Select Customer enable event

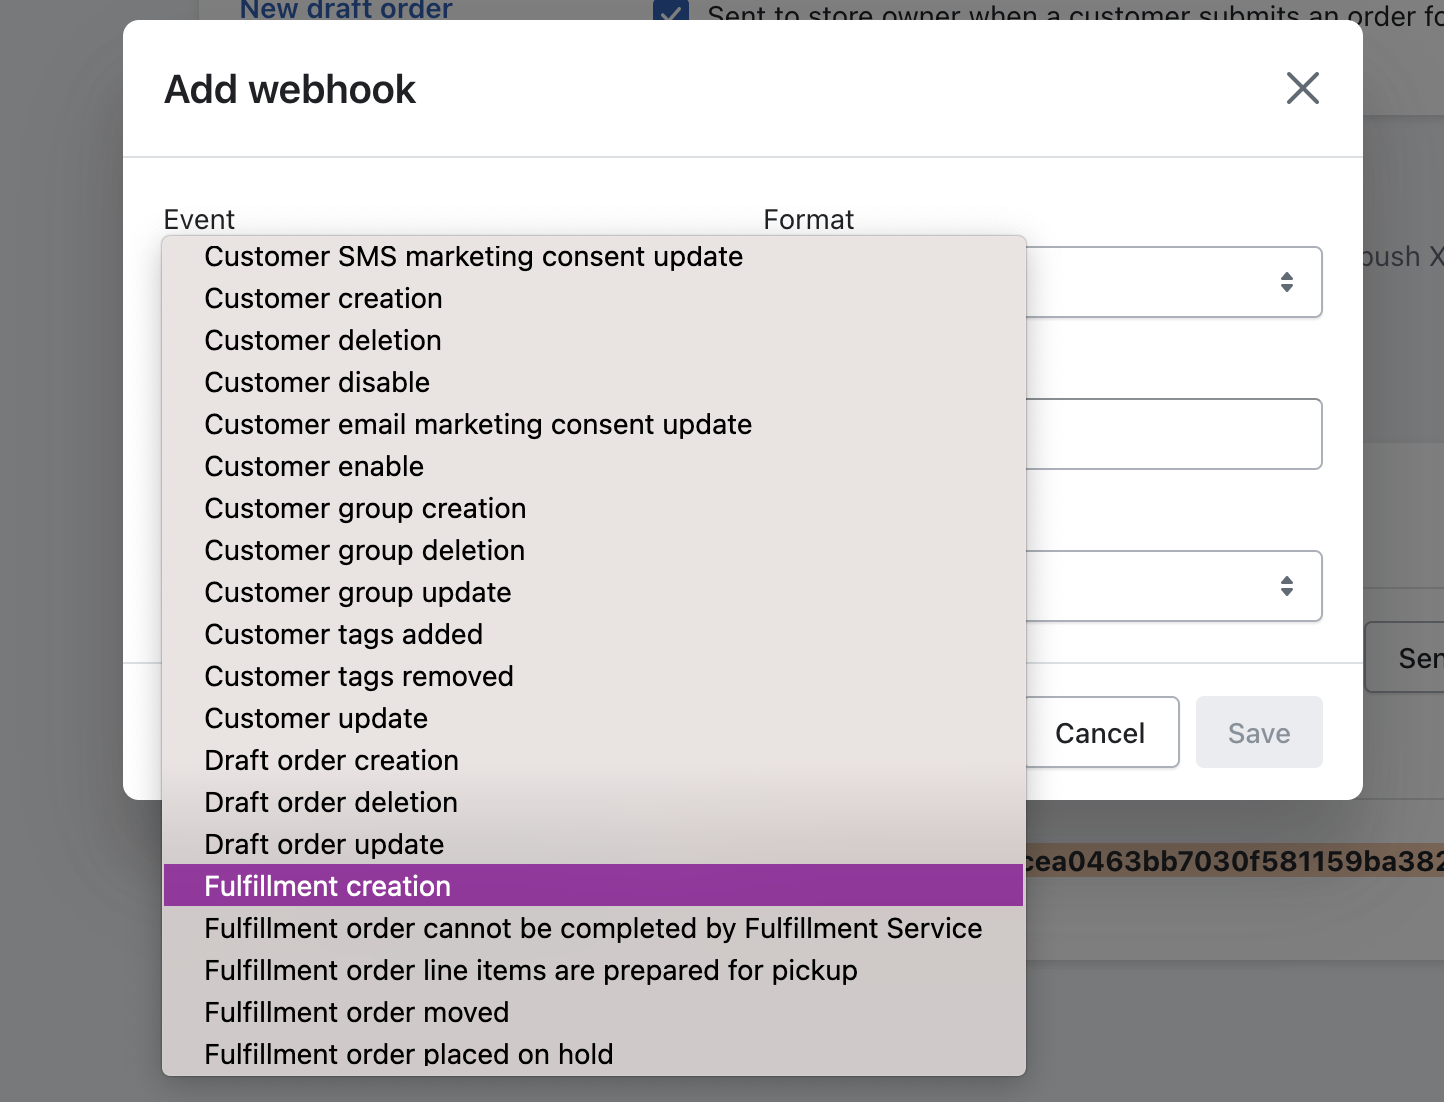[x=314, y=467]
